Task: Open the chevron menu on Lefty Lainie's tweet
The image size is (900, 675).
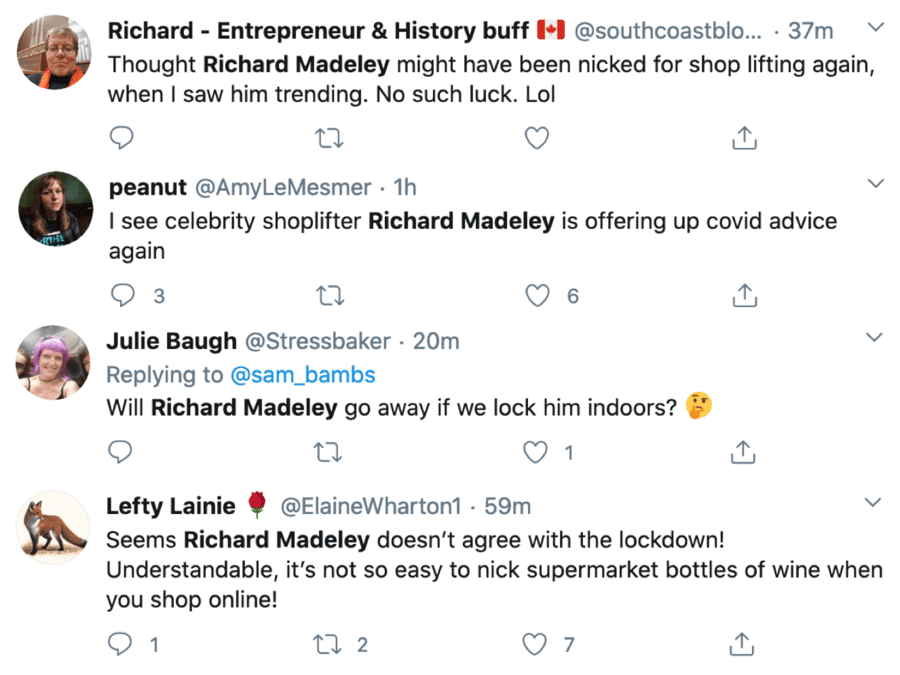Action: 874,501
